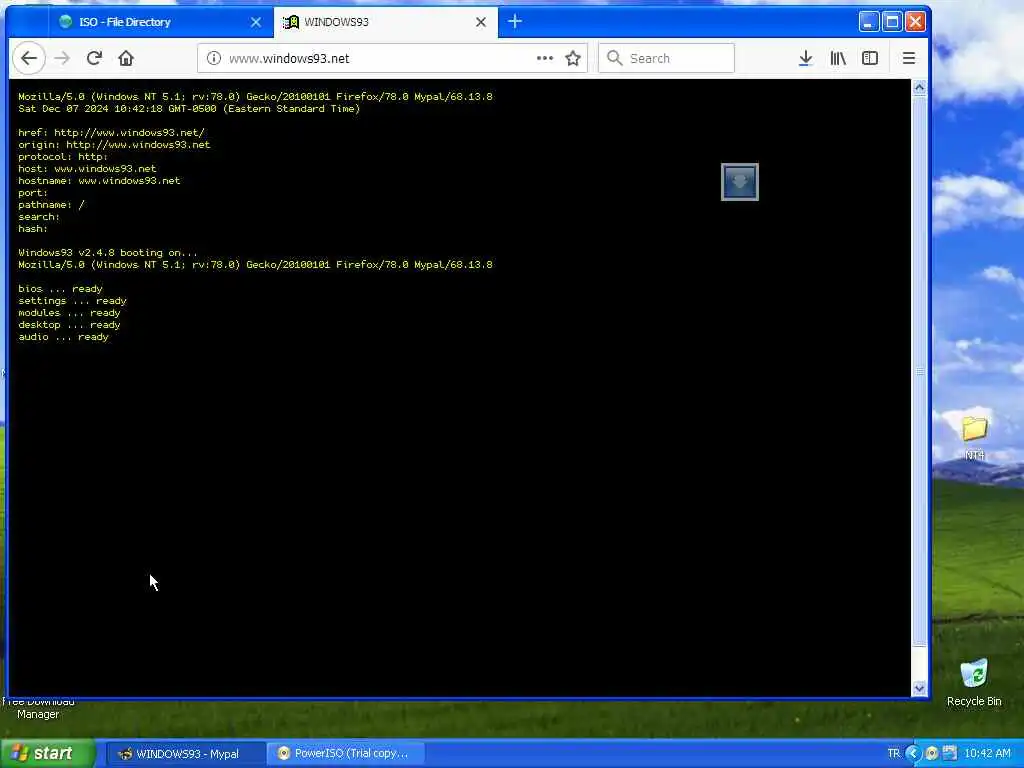1024x768 pixels.
Task: Maximize the Mypal browser window
Action: 892,22
